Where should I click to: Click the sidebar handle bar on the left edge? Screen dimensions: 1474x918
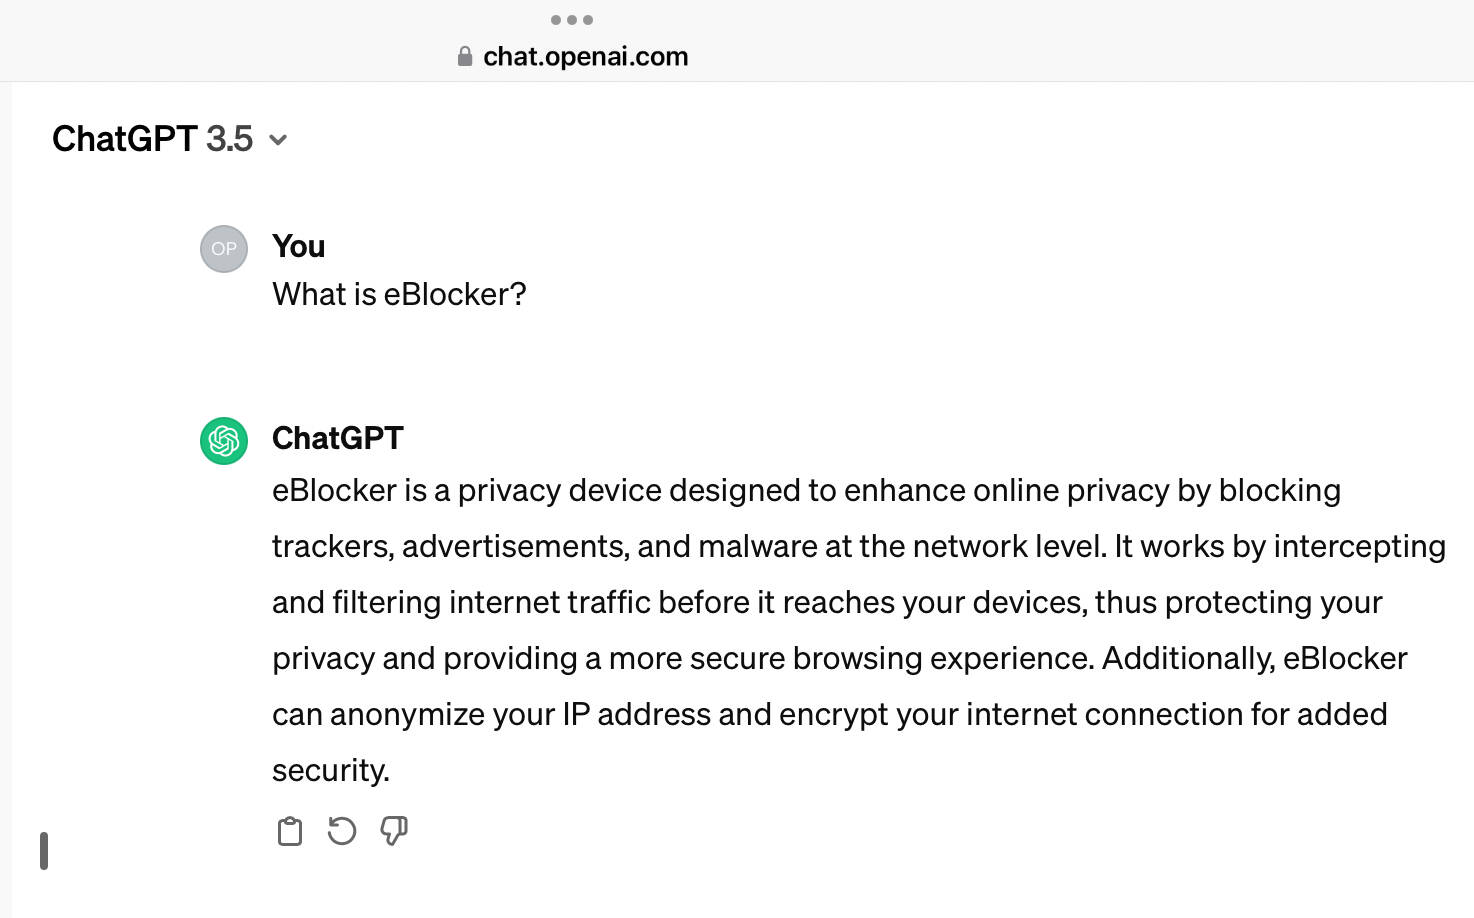click(44, 851)
